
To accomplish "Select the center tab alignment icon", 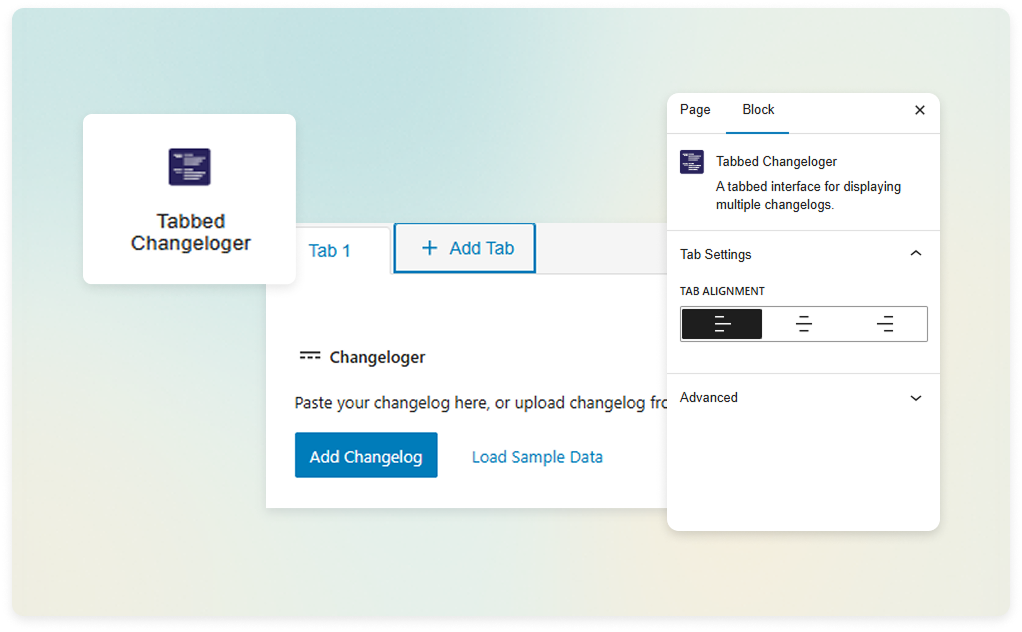I will [x=803, y=323].
